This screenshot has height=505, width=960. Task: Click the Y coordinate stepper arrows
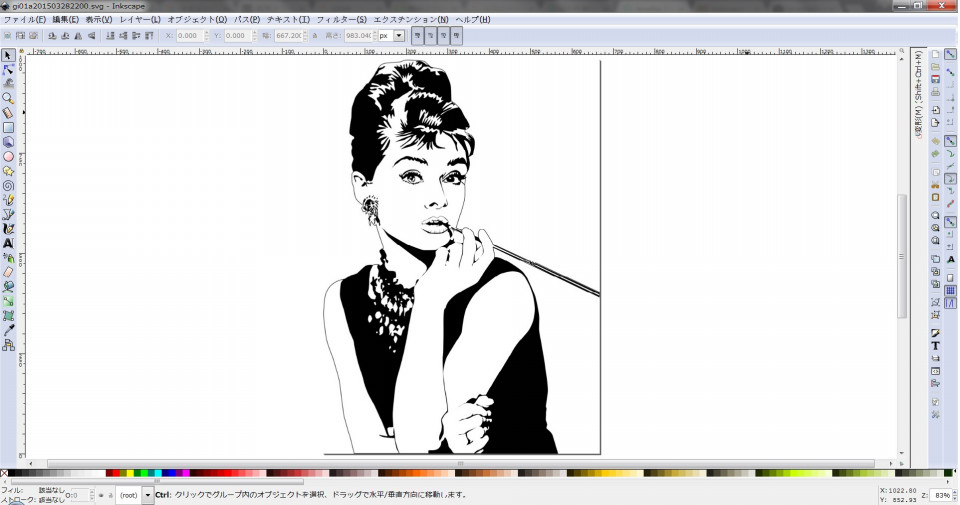tap(254, 36)
